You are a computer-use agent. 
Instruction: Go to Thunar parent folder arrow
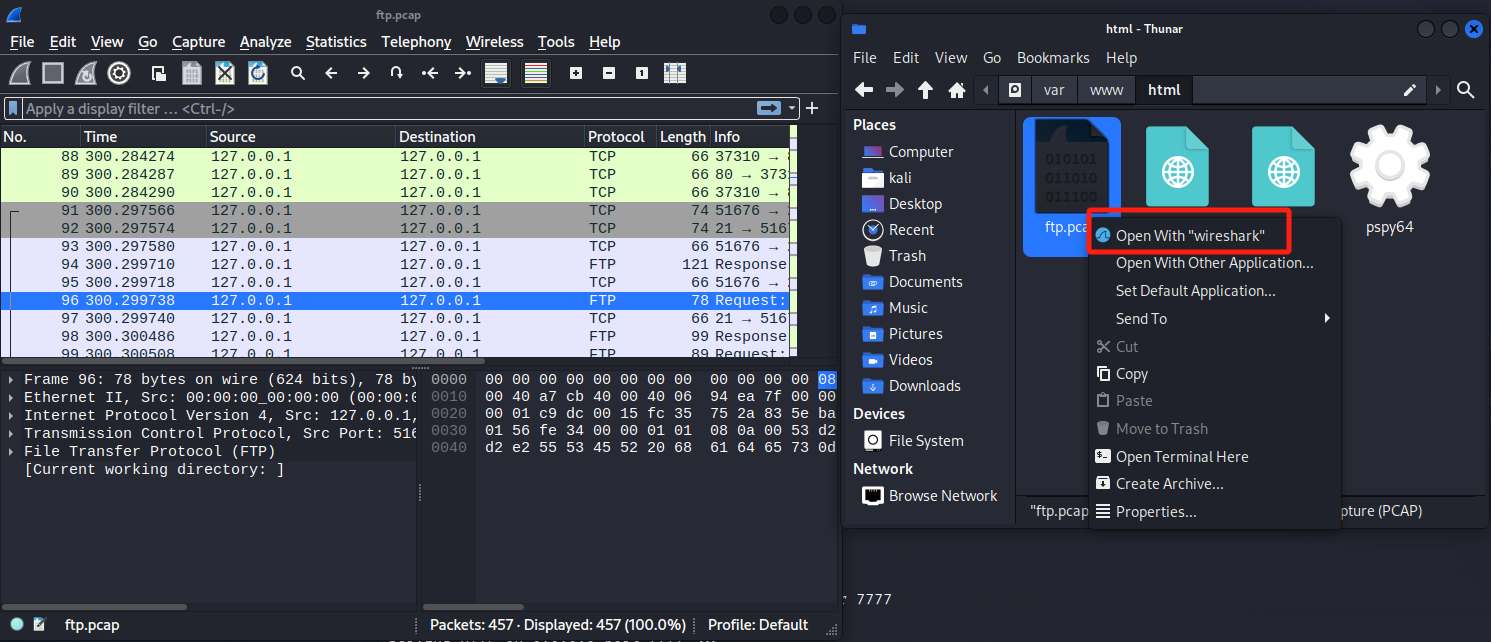tap(925, 90)
